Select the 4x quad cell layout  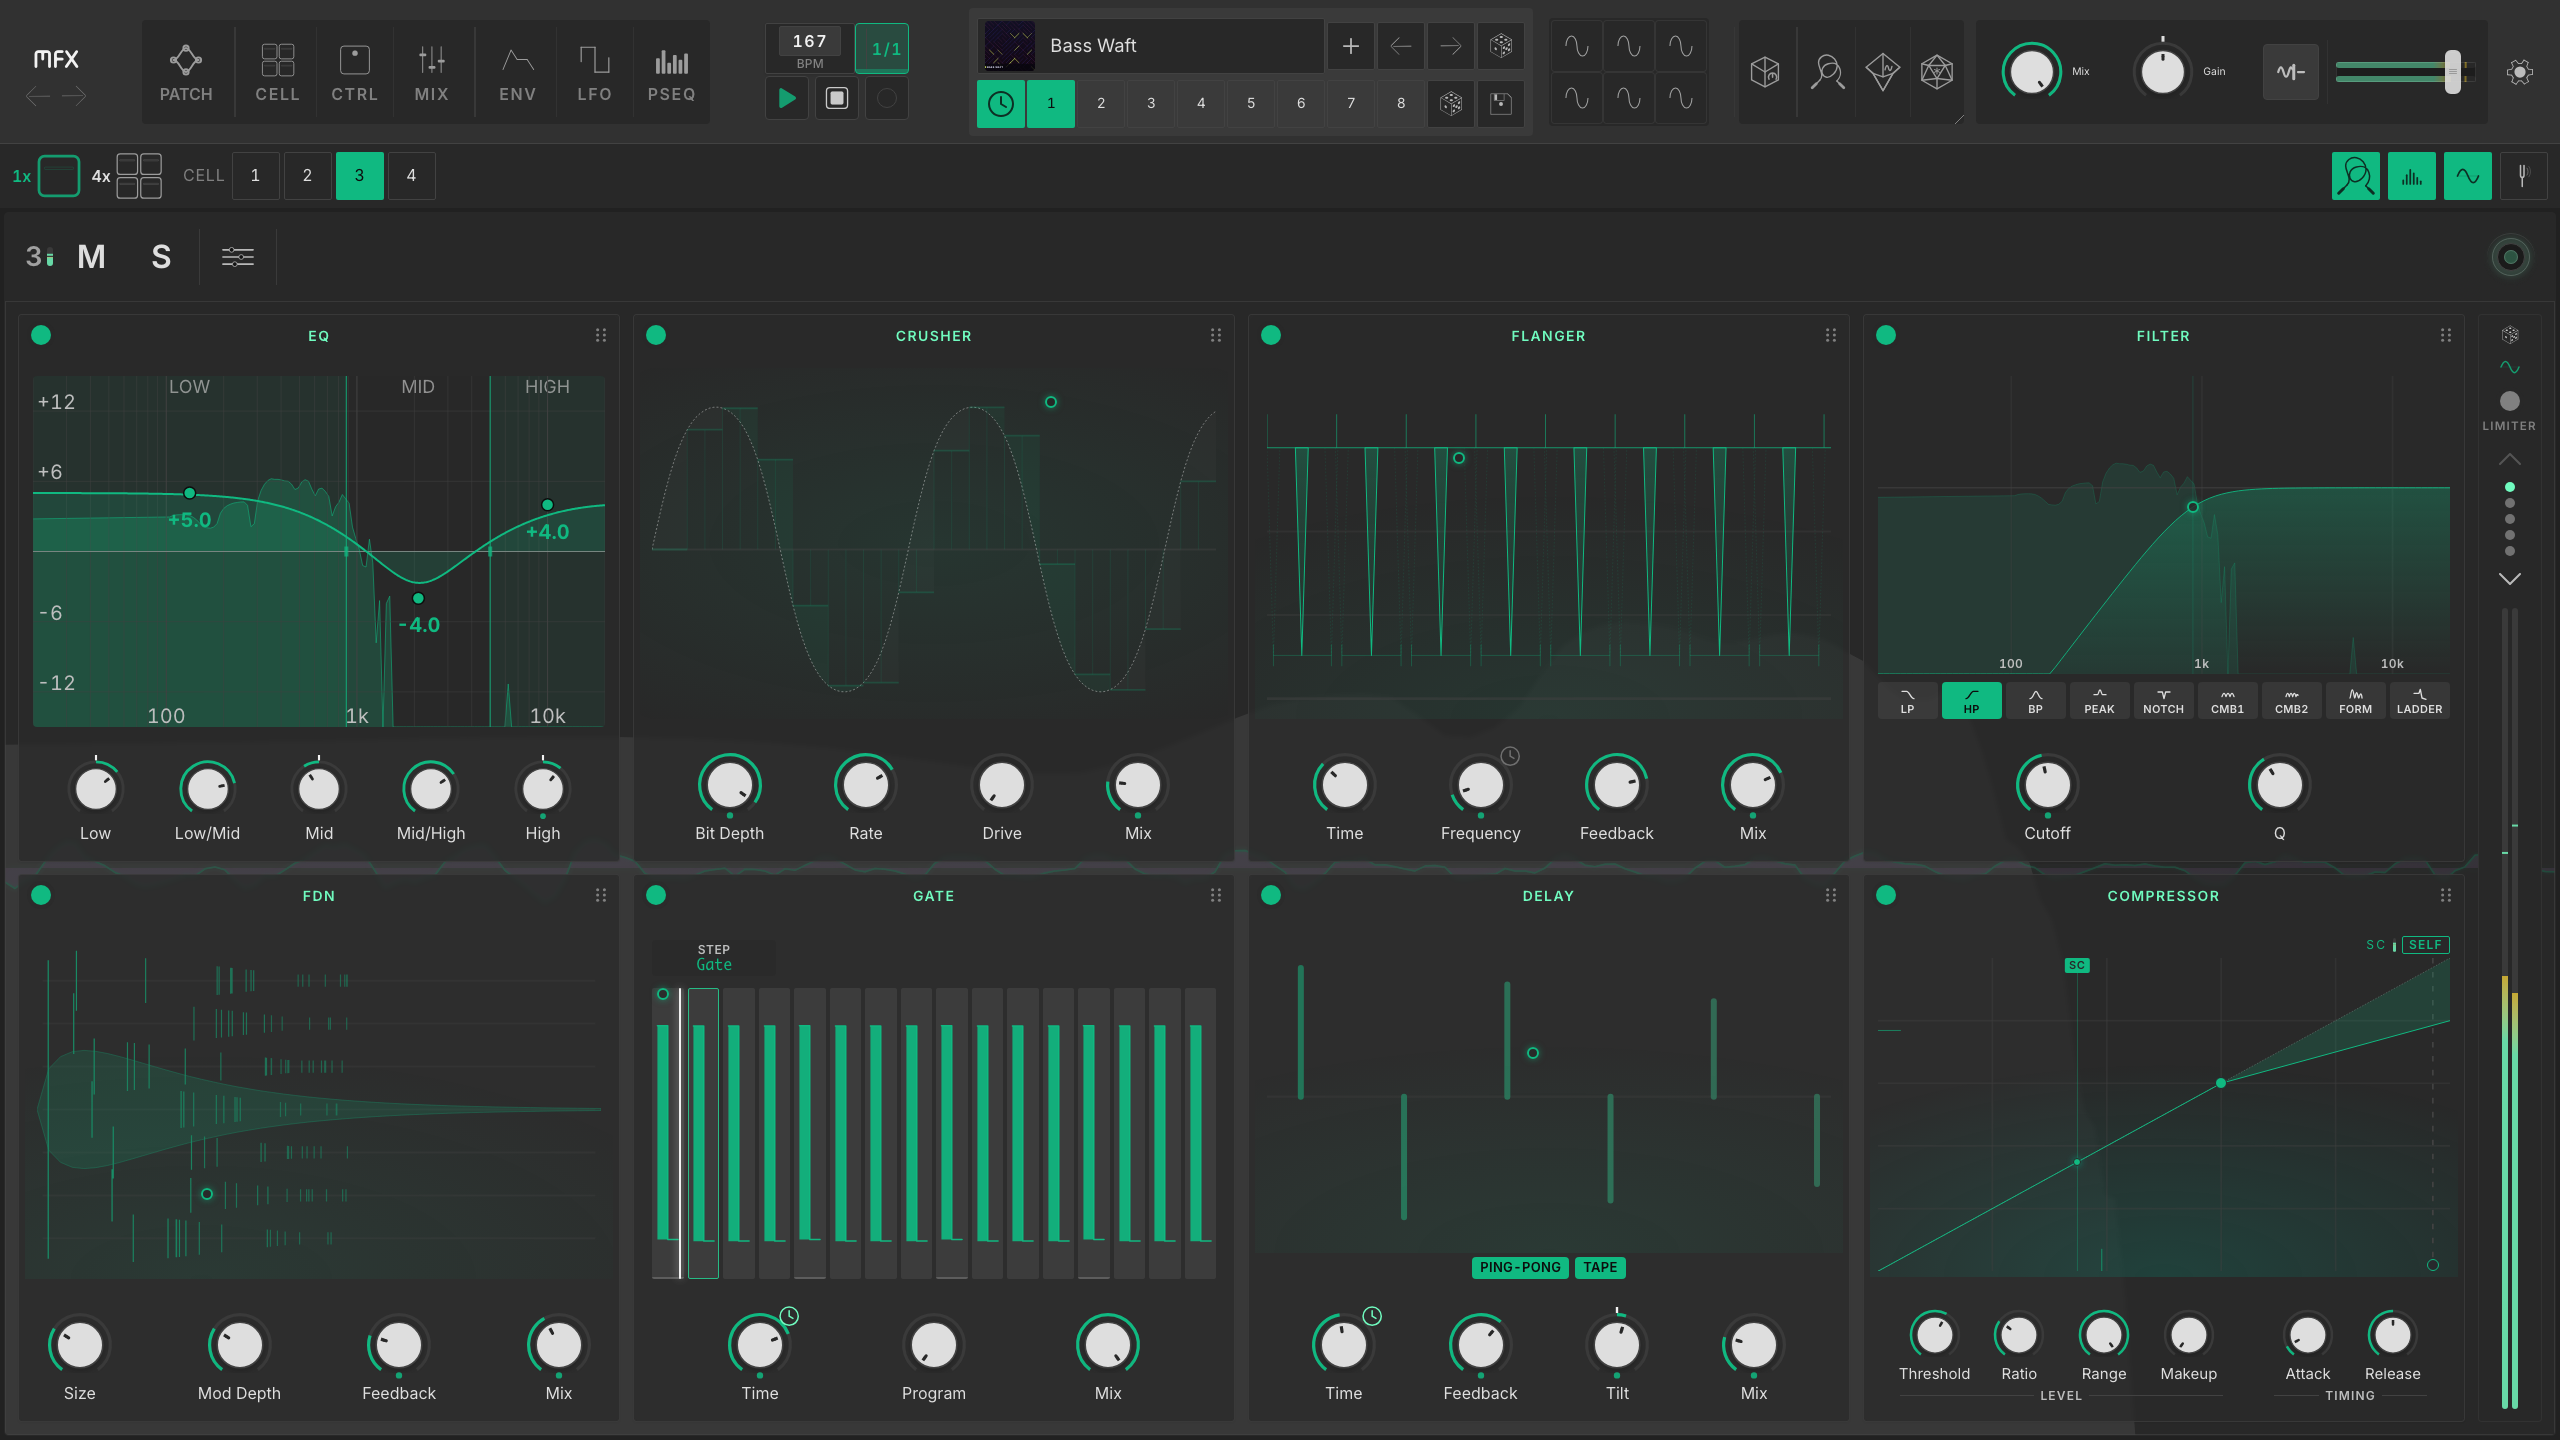click(139, 176)
